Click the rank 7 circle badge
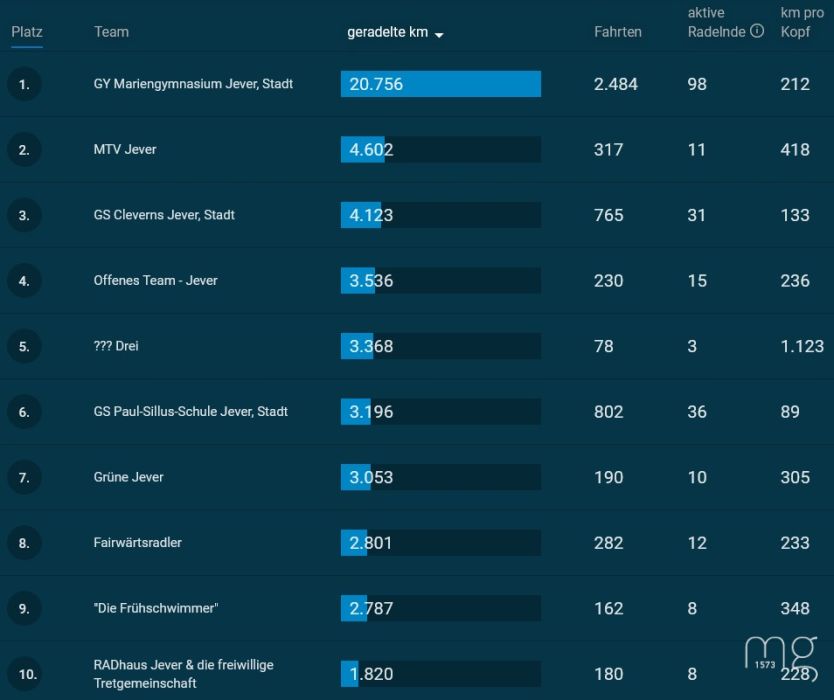Screen dimensions: 834x700 (24, 477)
